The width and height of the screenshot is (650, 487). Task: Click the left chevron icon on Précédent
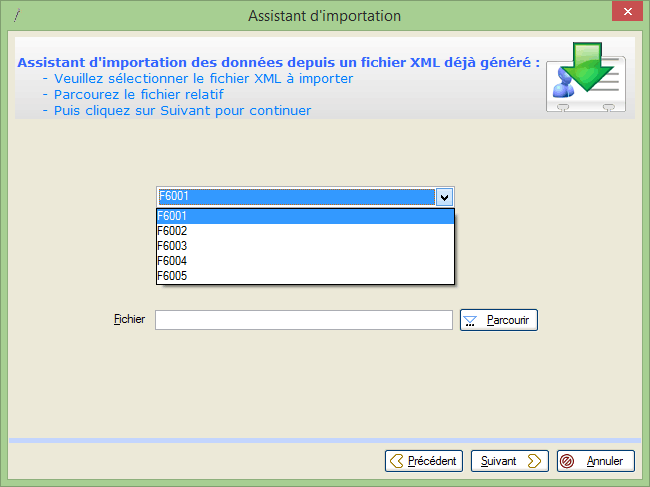[397, 461]
